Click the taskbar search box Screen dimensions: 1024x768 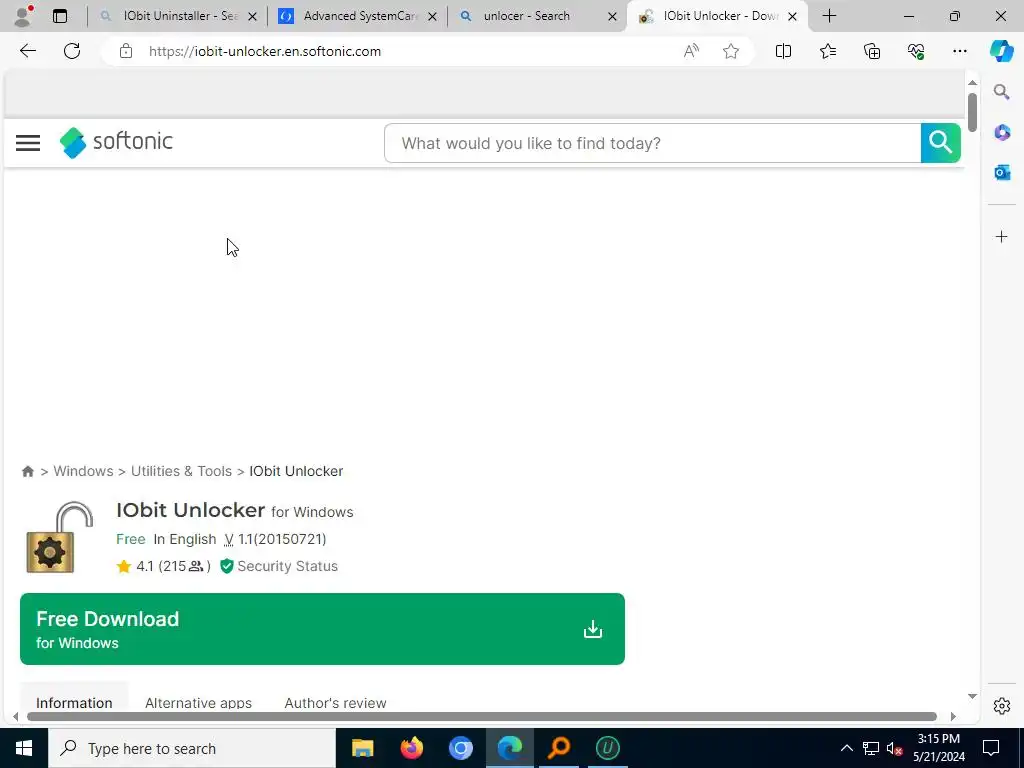coord(192,748)
